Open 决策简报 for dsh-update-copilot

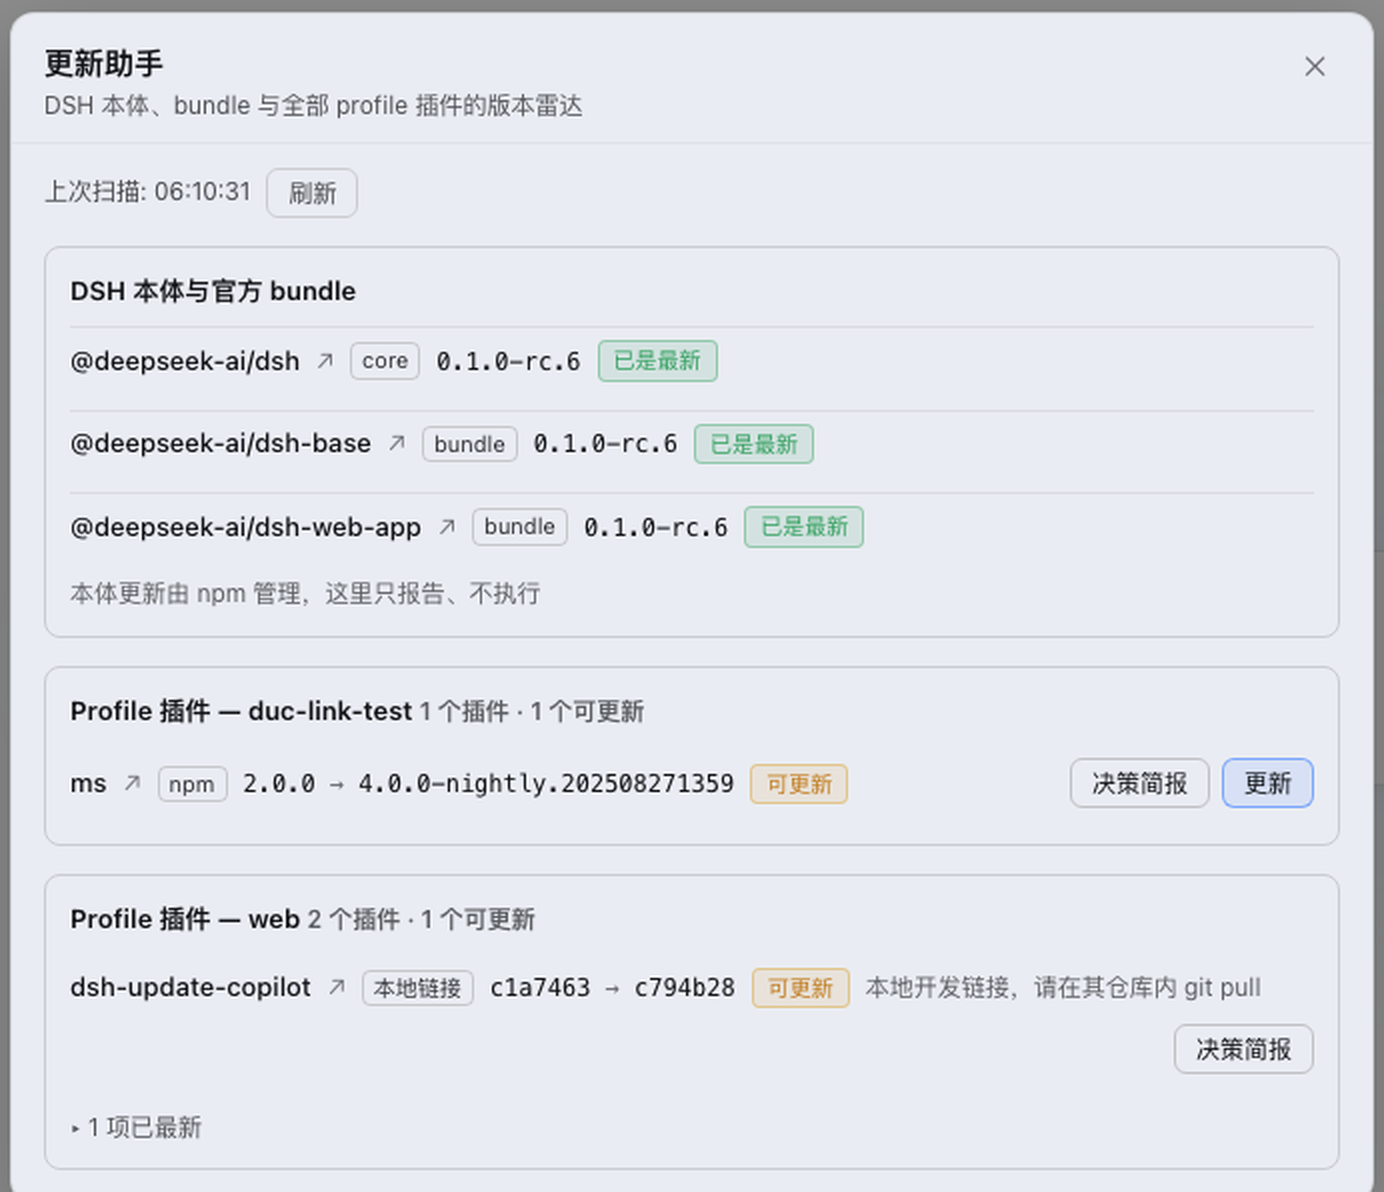coord(1243,1049)
